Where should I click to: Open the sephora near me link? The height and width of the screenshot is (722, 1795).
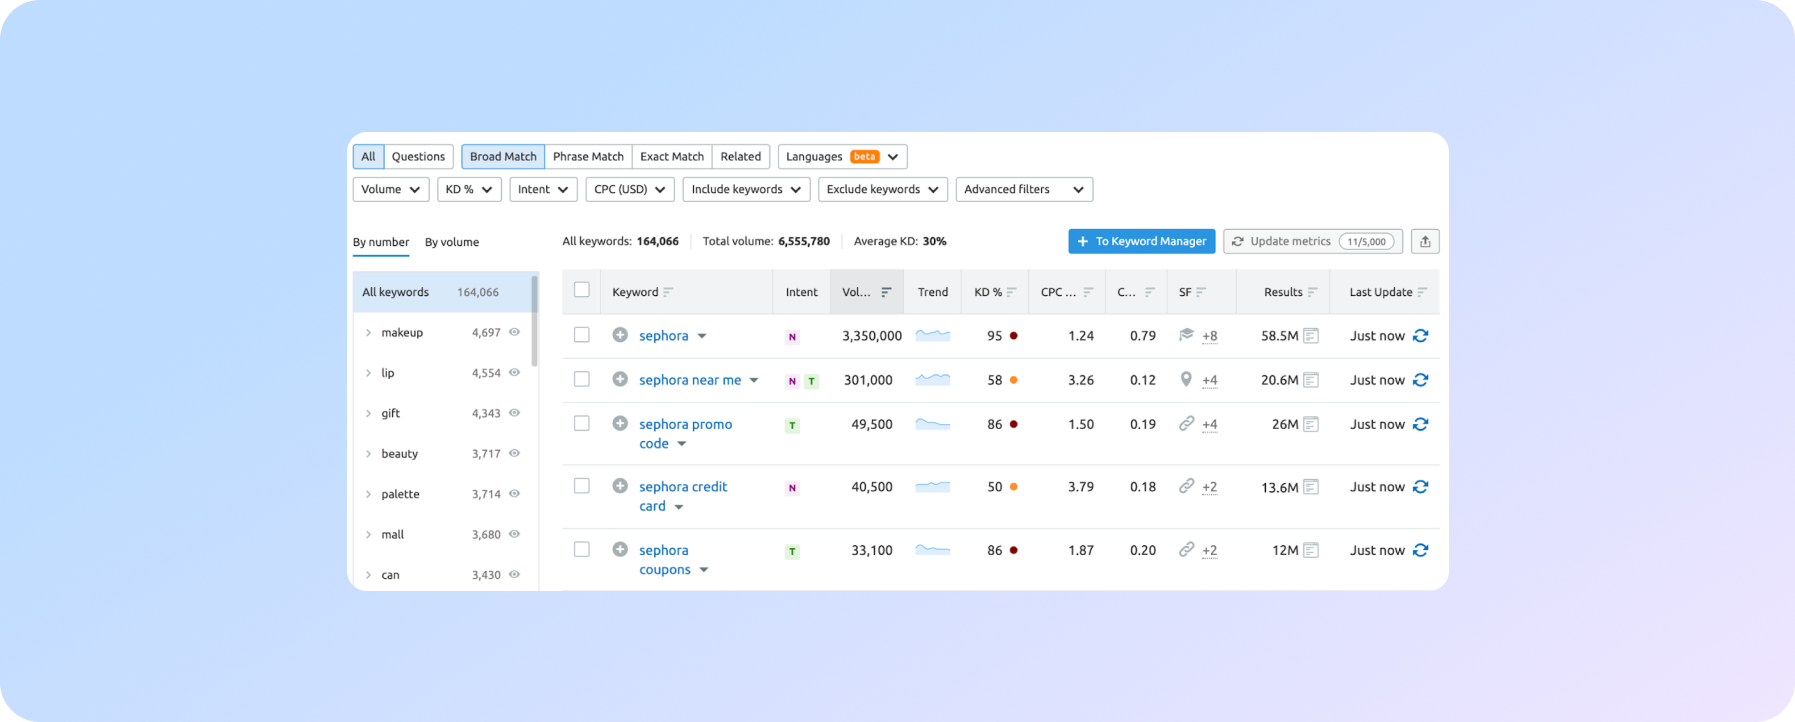coord(690,380)
